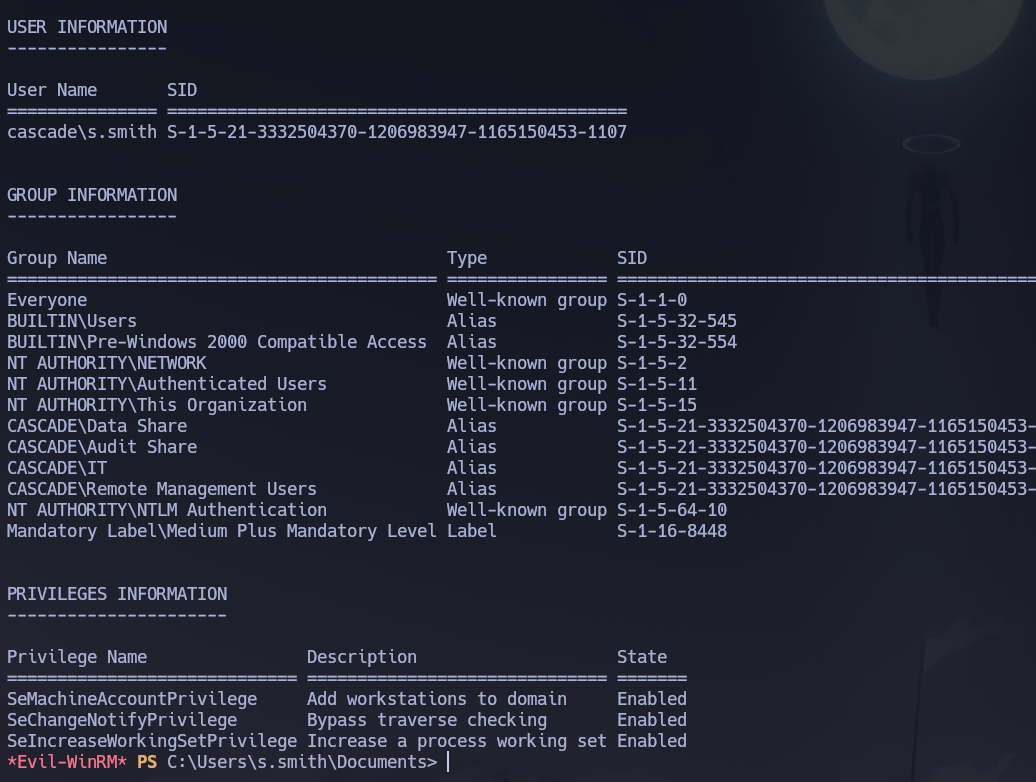Select the NT AUTHORITY\NETWORK group
The width and height of the screenshot is (1036, 782).
pos(106,362)
